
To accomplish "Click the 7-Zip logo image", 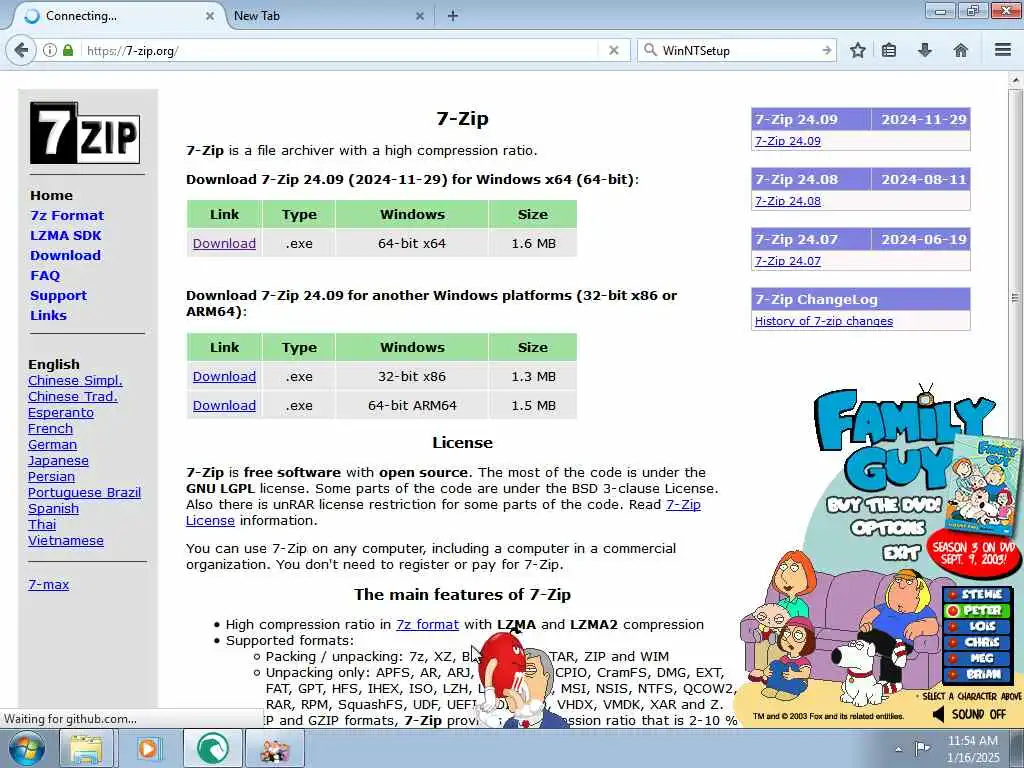I will click(x=85, y=133).
